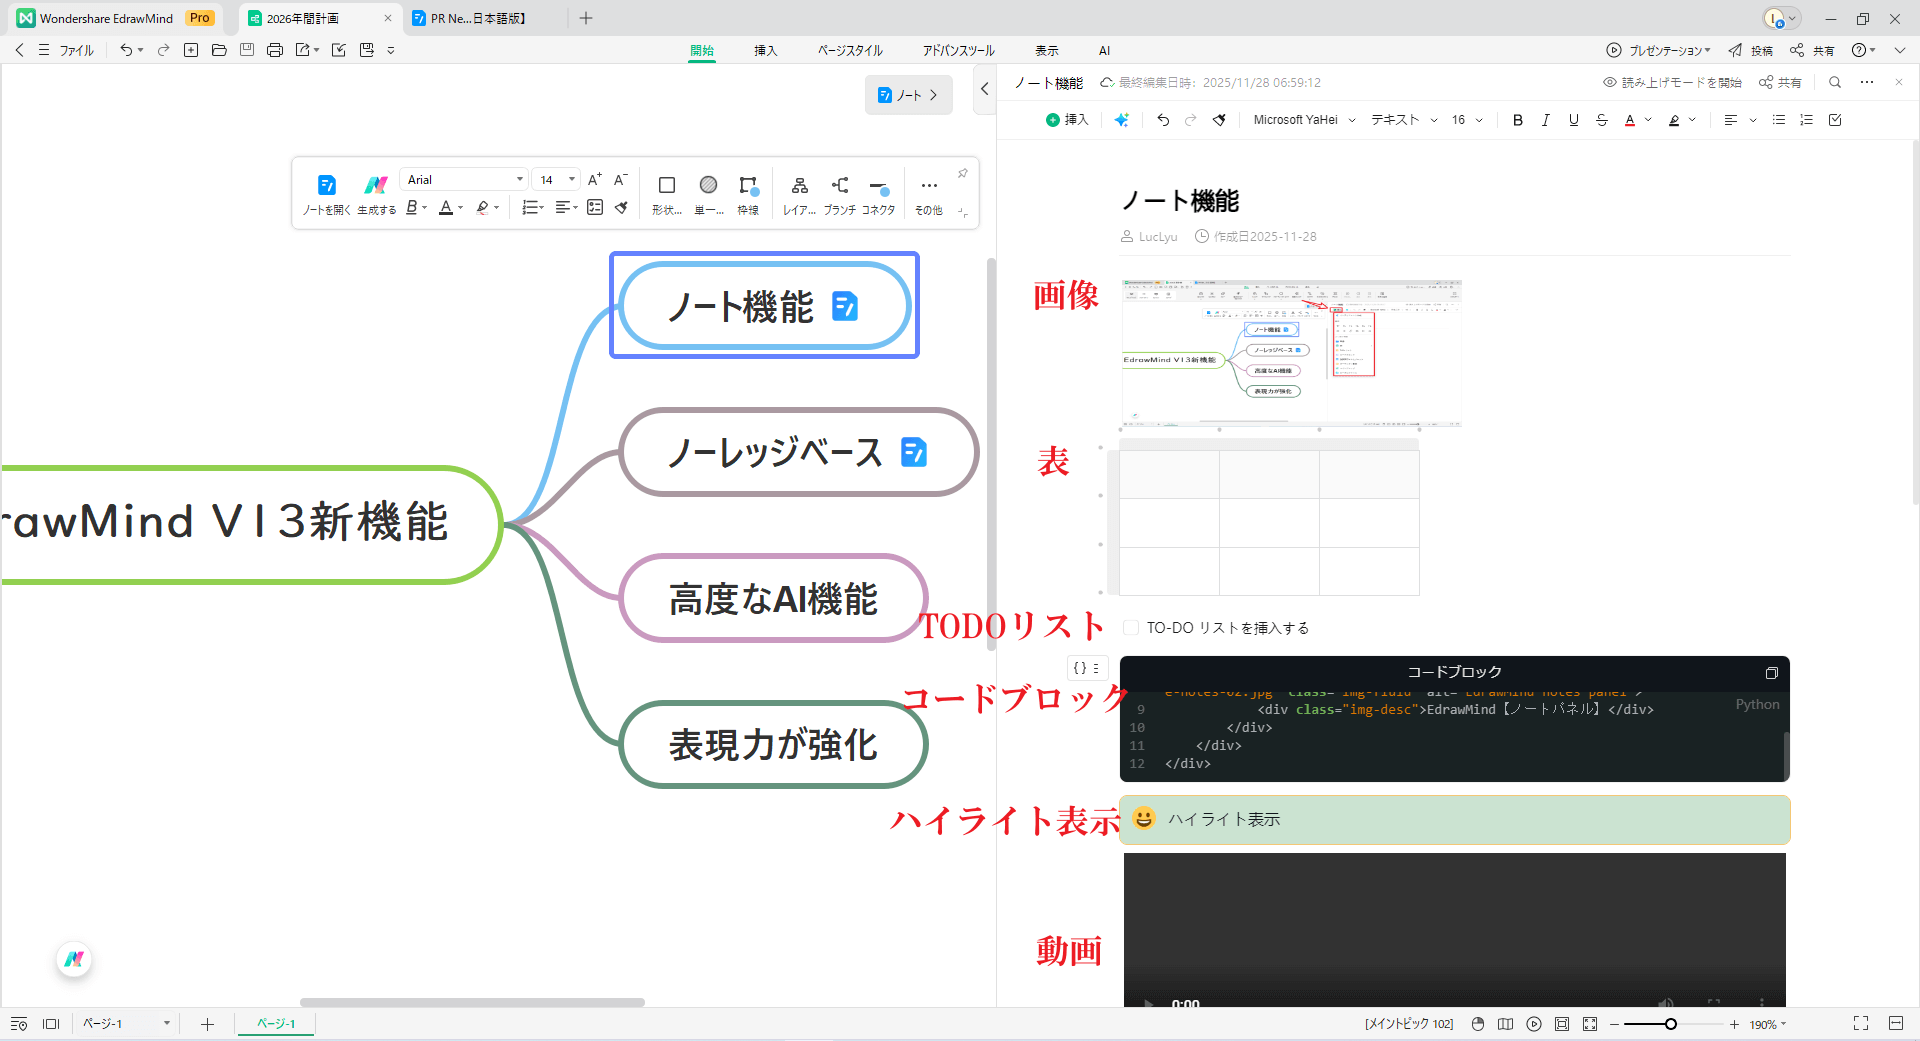Apply a 枠線 boundary to the topic
The height and width of the screenshot is (1041, 1920).
tap(748, 192)
